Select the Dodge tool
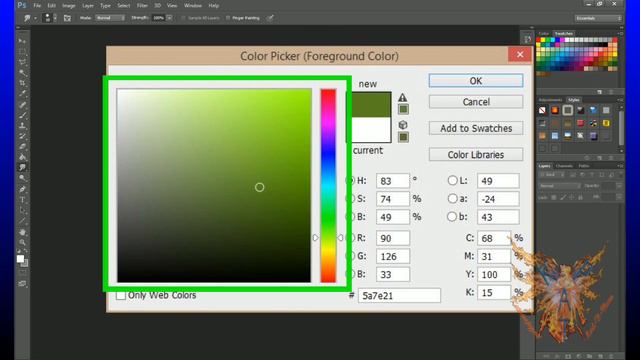Viewport: 640px width, 360px height. (x=22, y=178)
